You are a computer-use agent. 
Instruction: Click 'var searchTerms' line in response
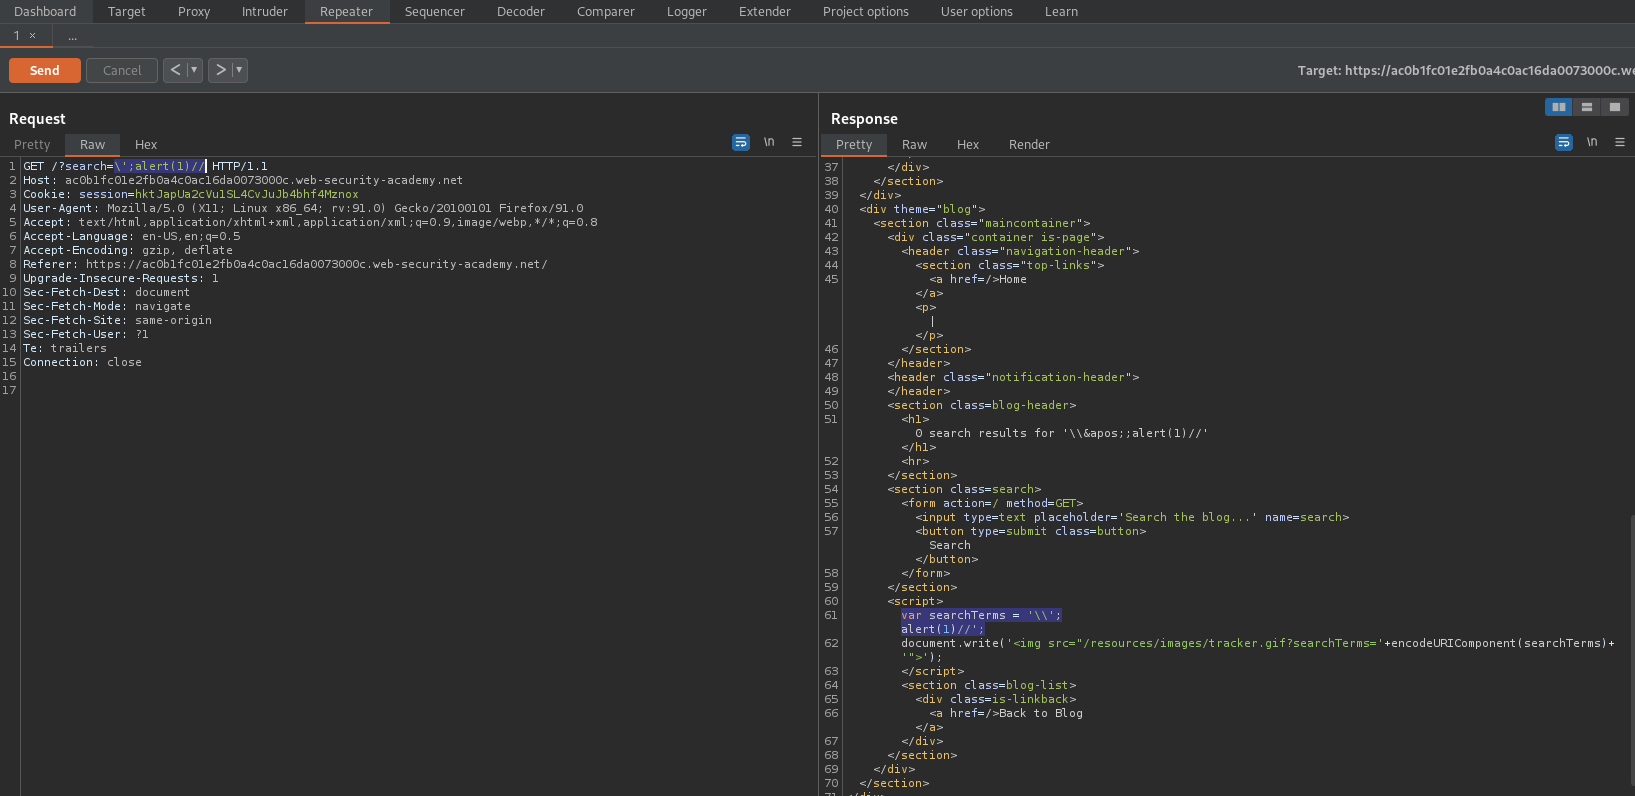[x=981, y=616]
